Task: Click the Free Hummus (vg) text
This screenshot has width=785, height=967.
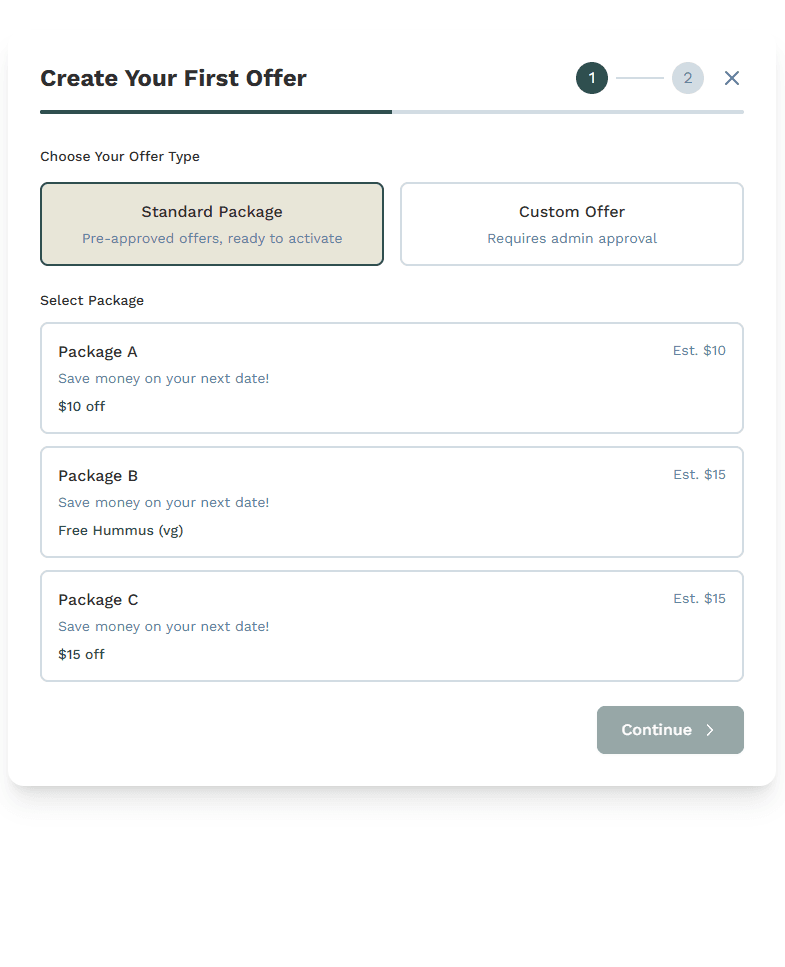Action: [x=121, y=530]
